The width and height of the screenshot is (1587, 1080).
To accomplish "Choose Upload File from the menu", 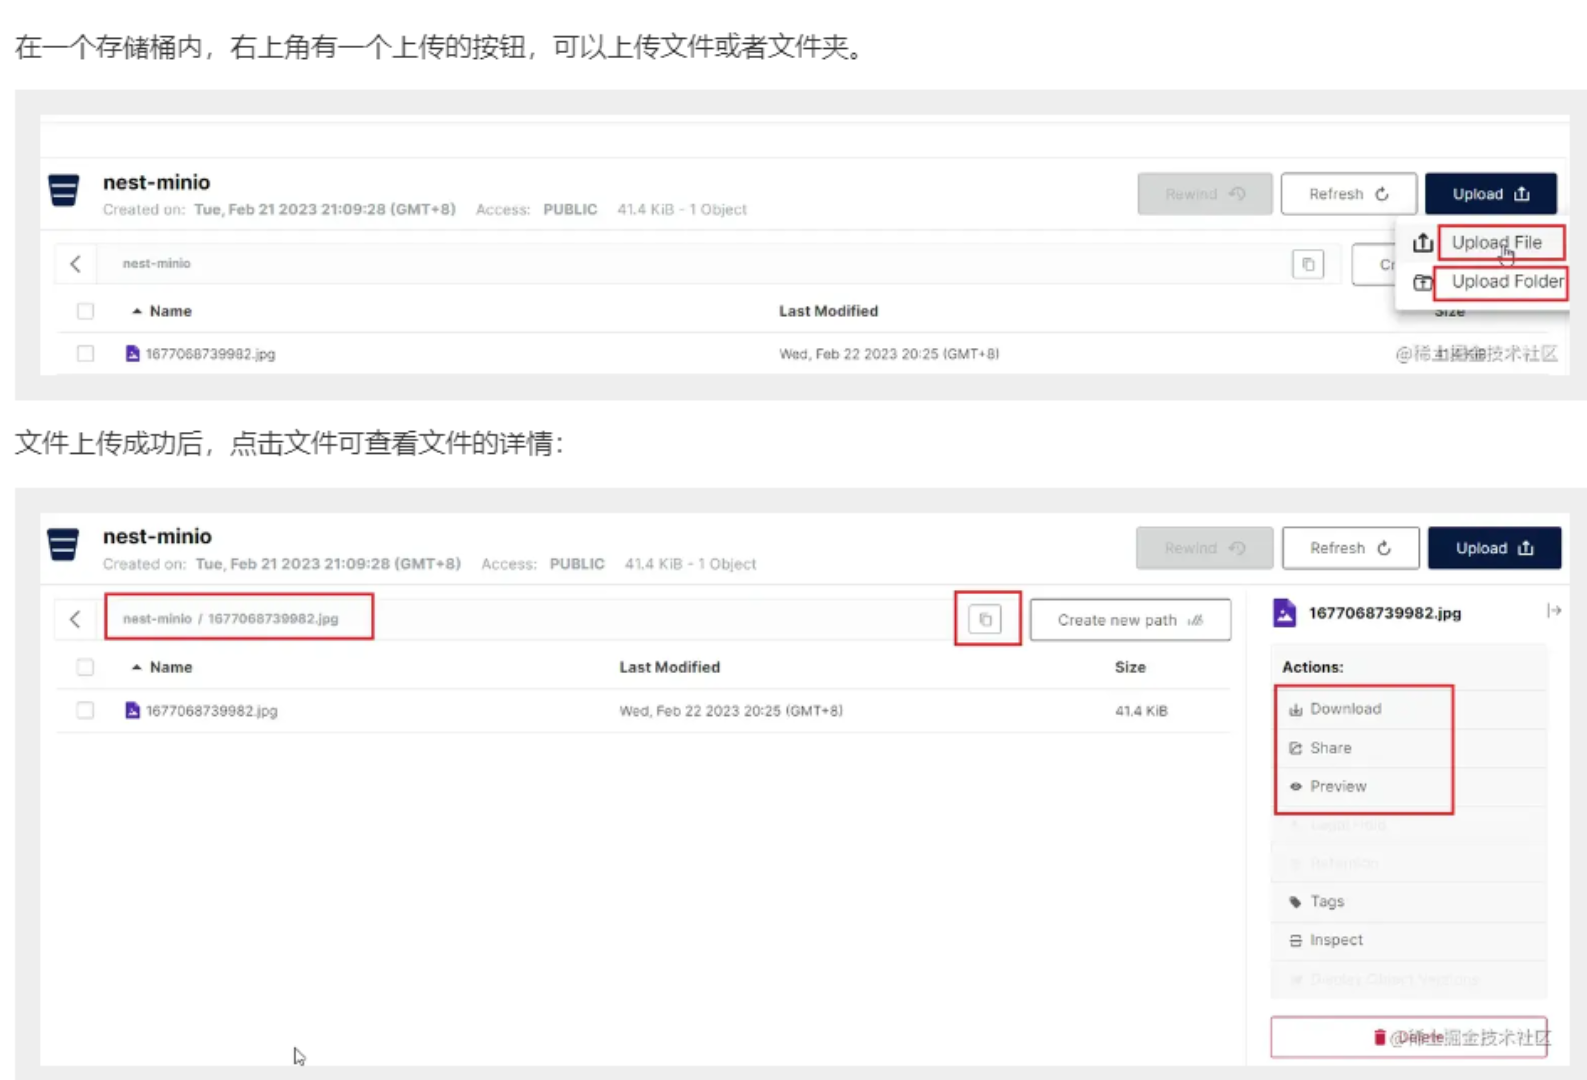I will tap(1496, 243).
